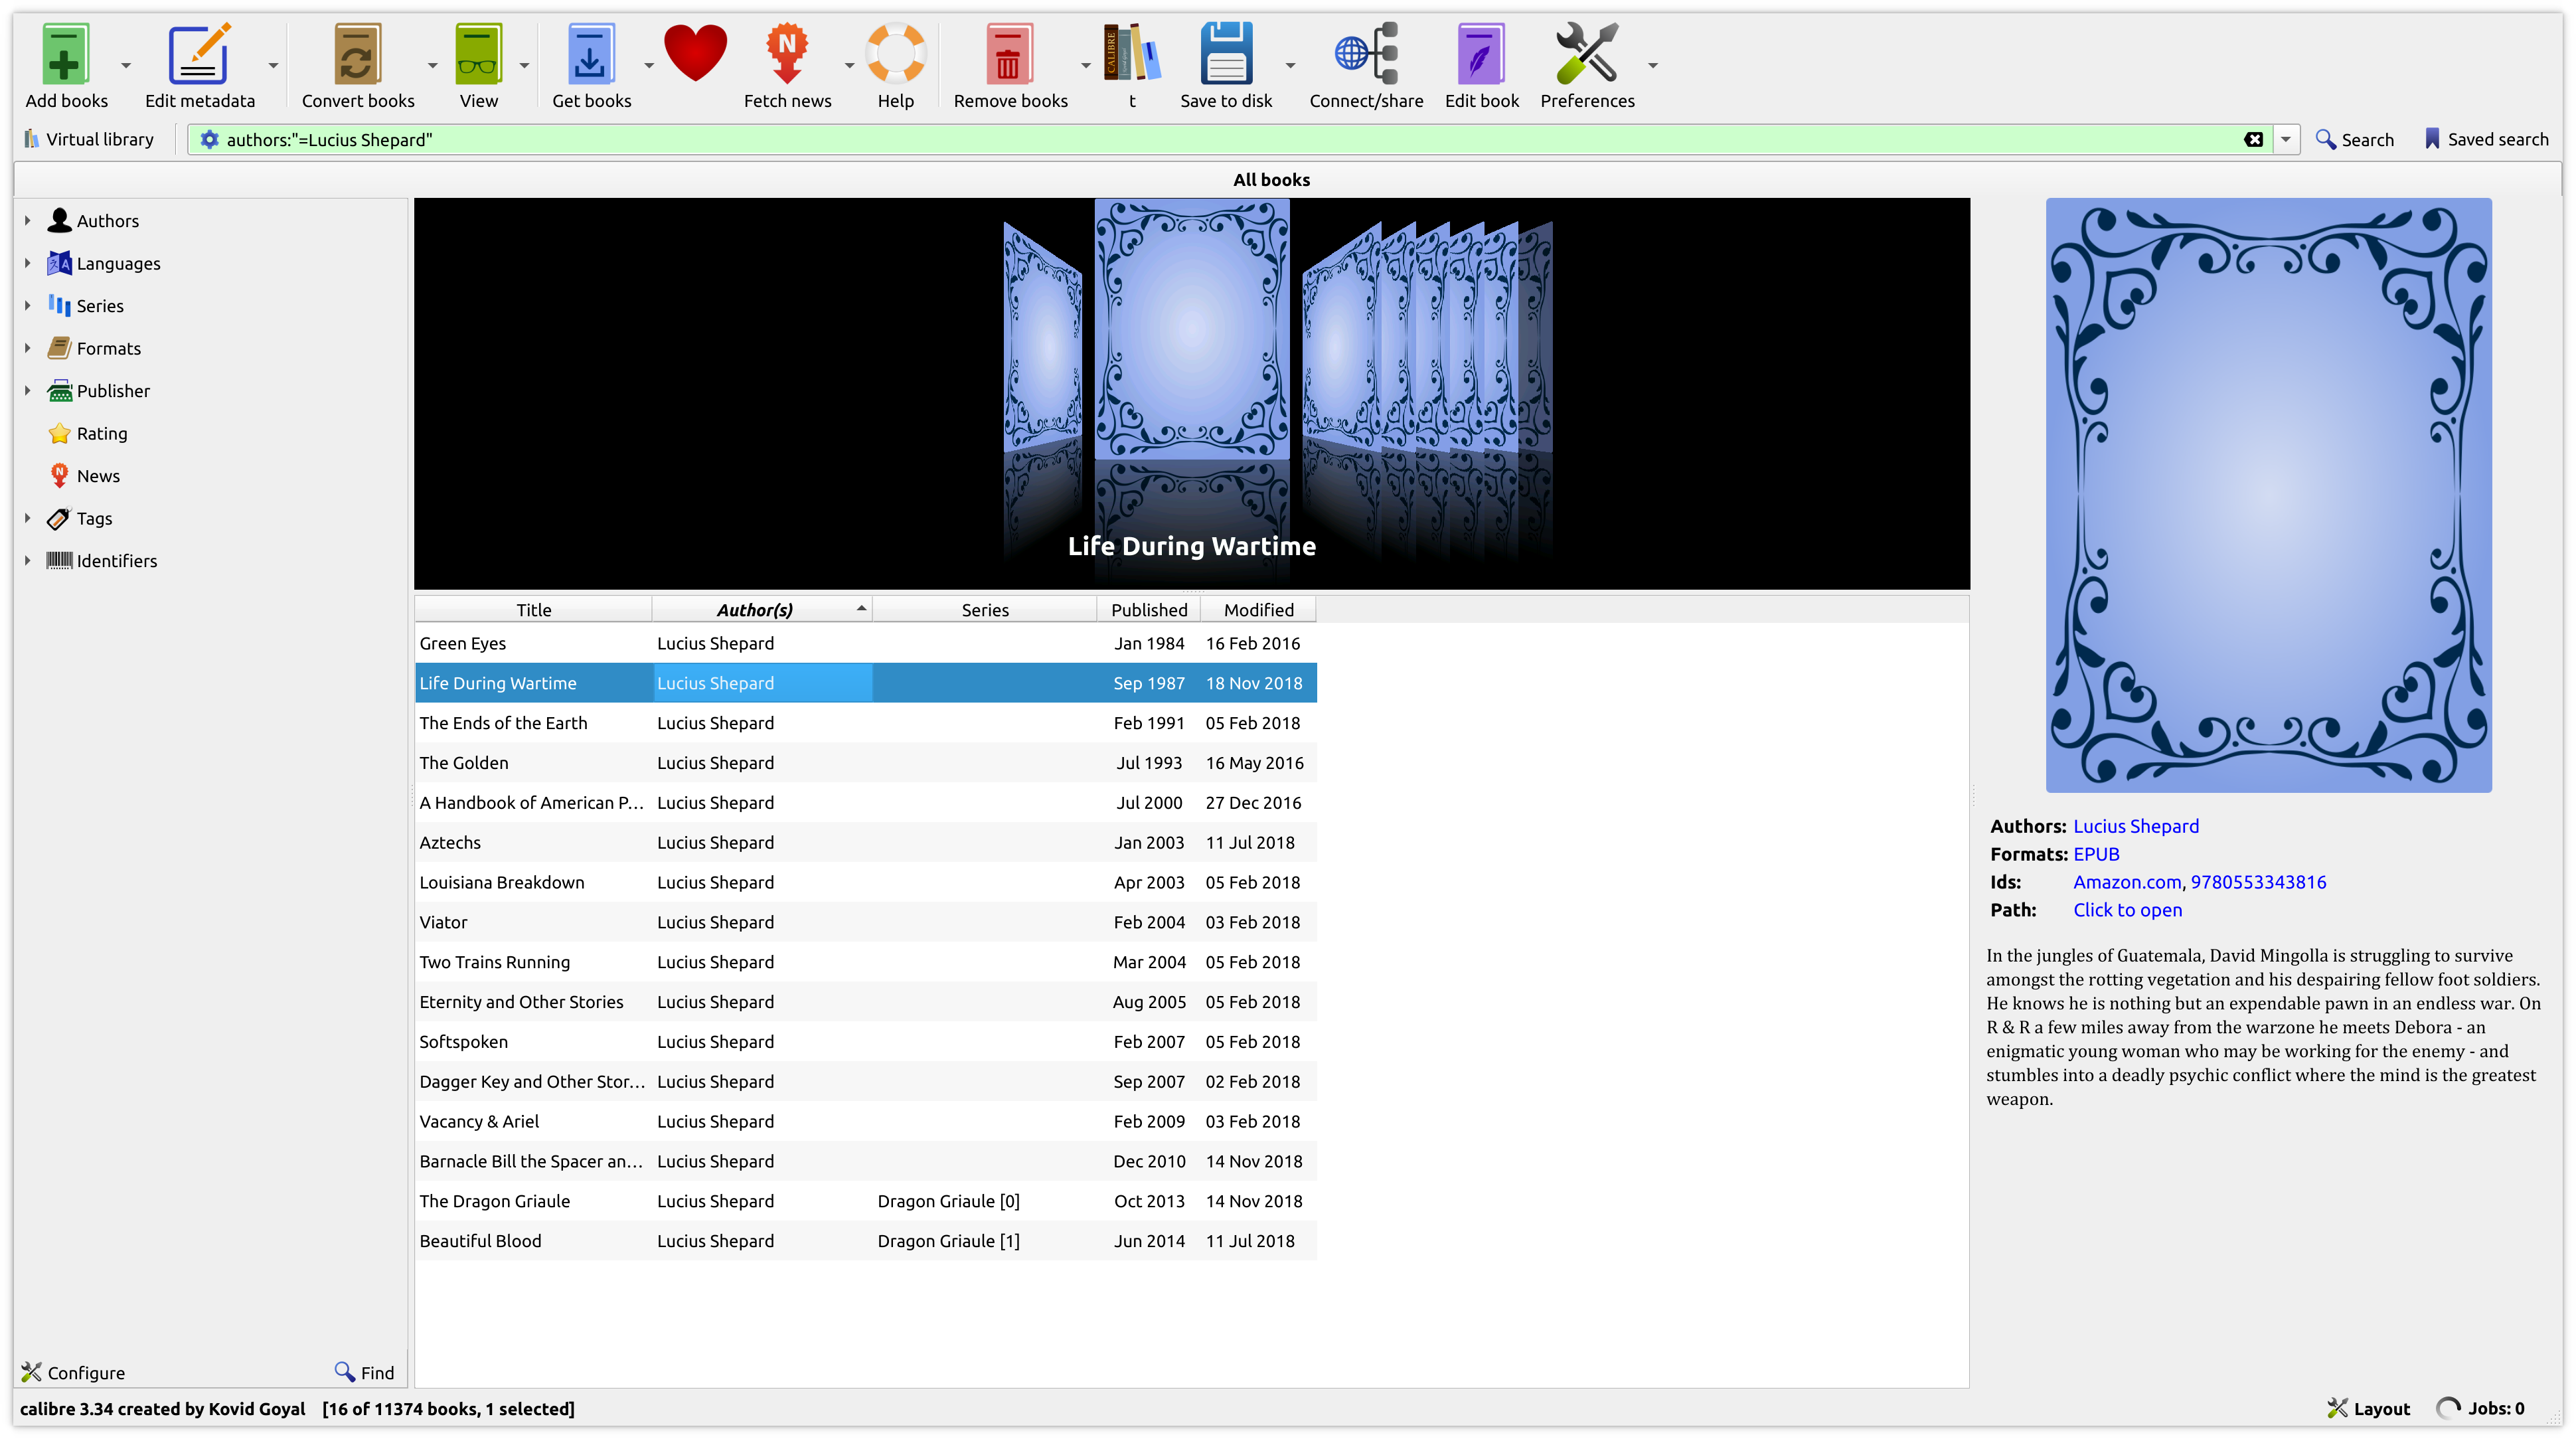
Task: Open dropdown arrow next to Save to disk
Action: (x=1290, y=66)
